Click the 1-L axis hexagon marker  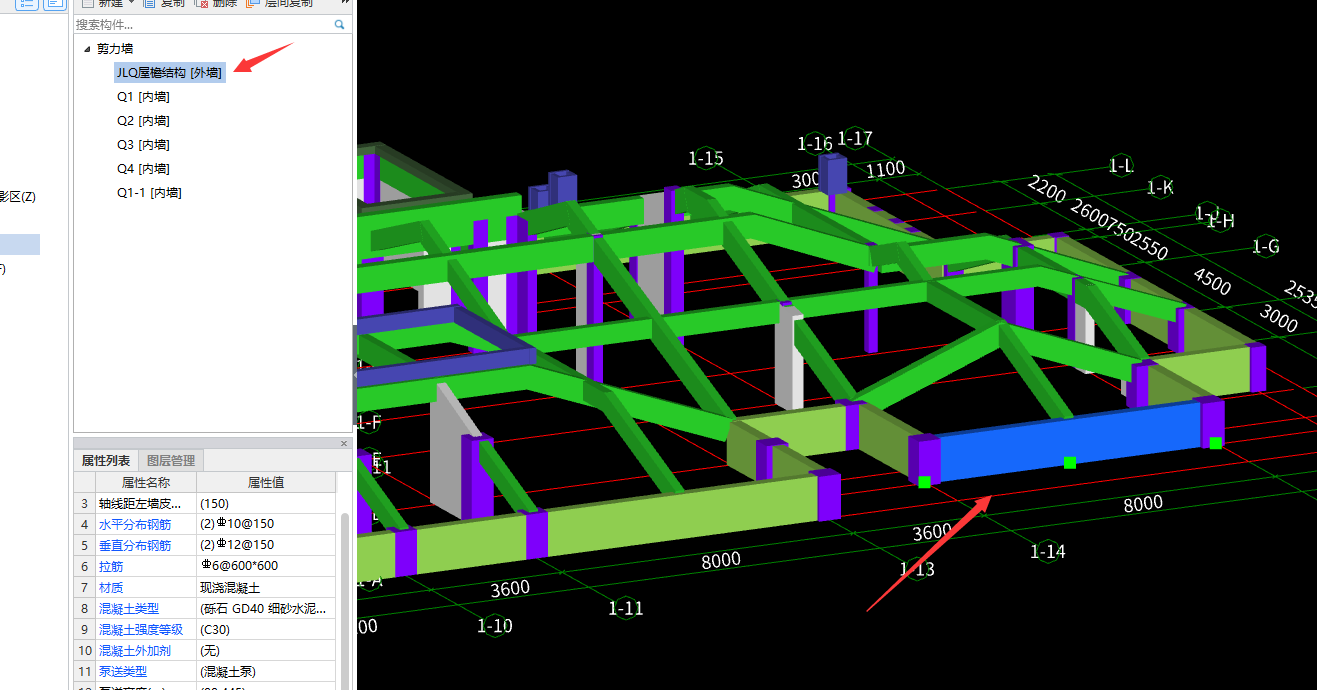1121,166
